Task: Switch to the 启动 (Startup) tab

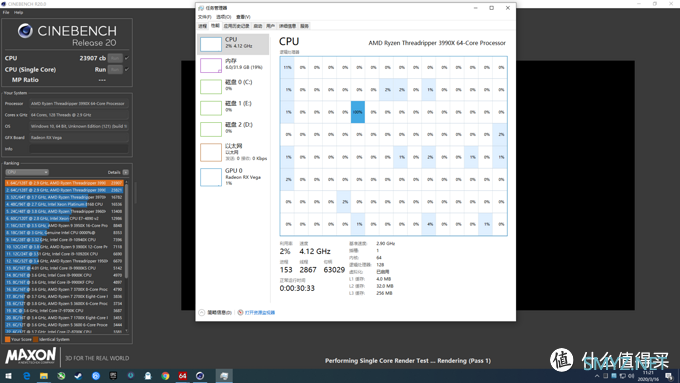Action: (258, 26)
